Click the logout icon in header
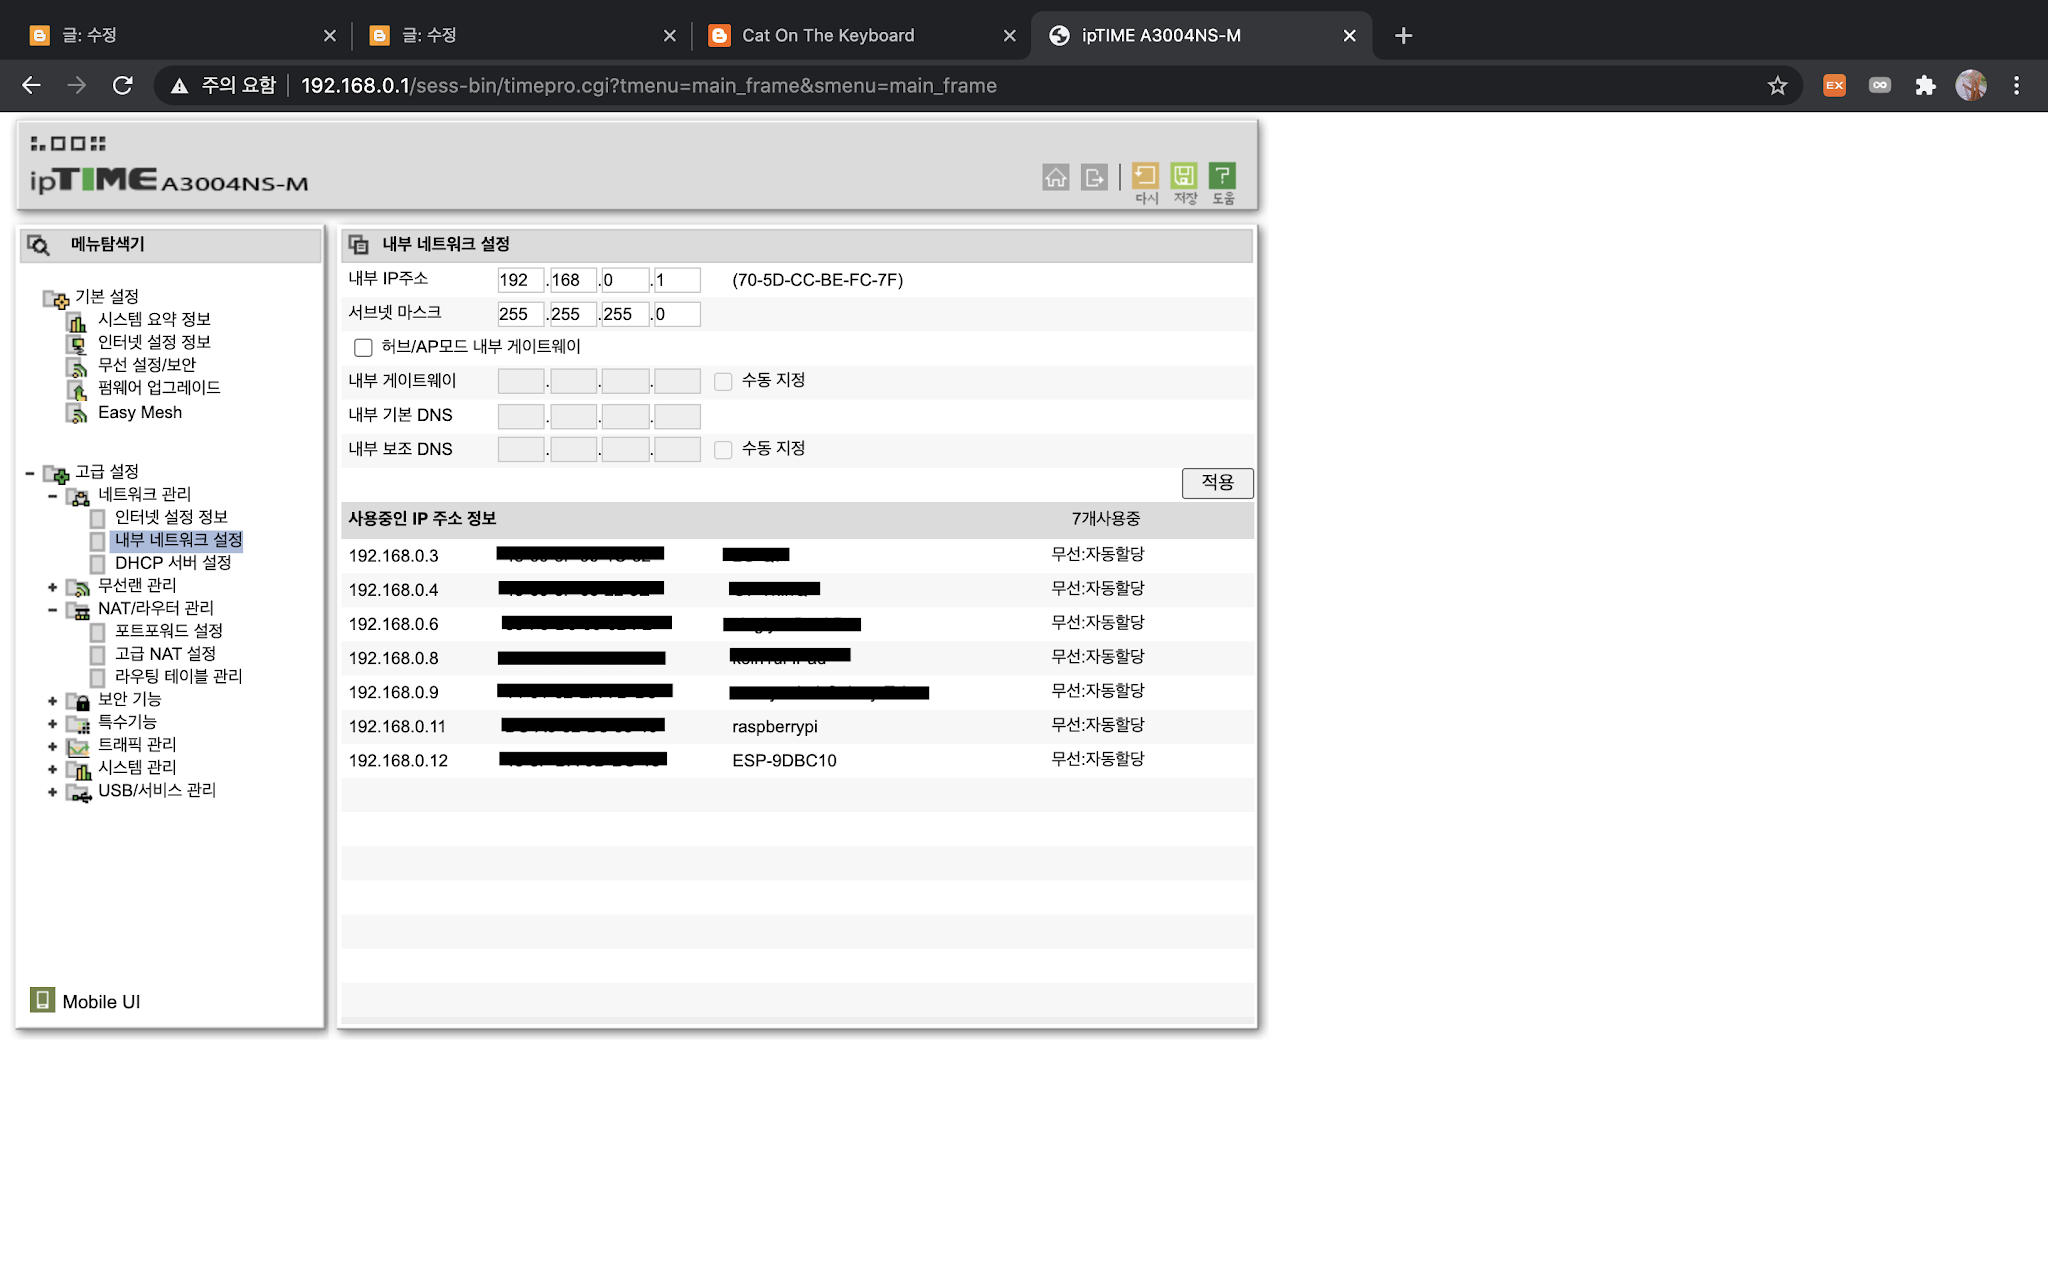Viewport: 2048px width, 1280px height. pos(1094,178)
